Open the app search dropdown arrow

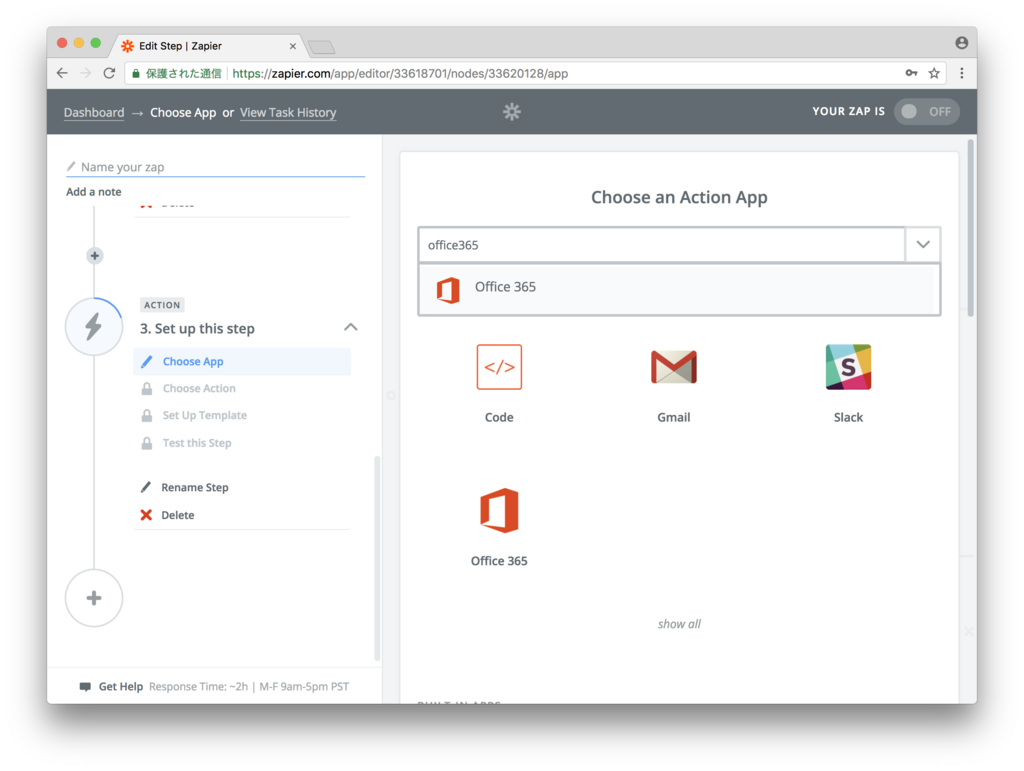923,244
